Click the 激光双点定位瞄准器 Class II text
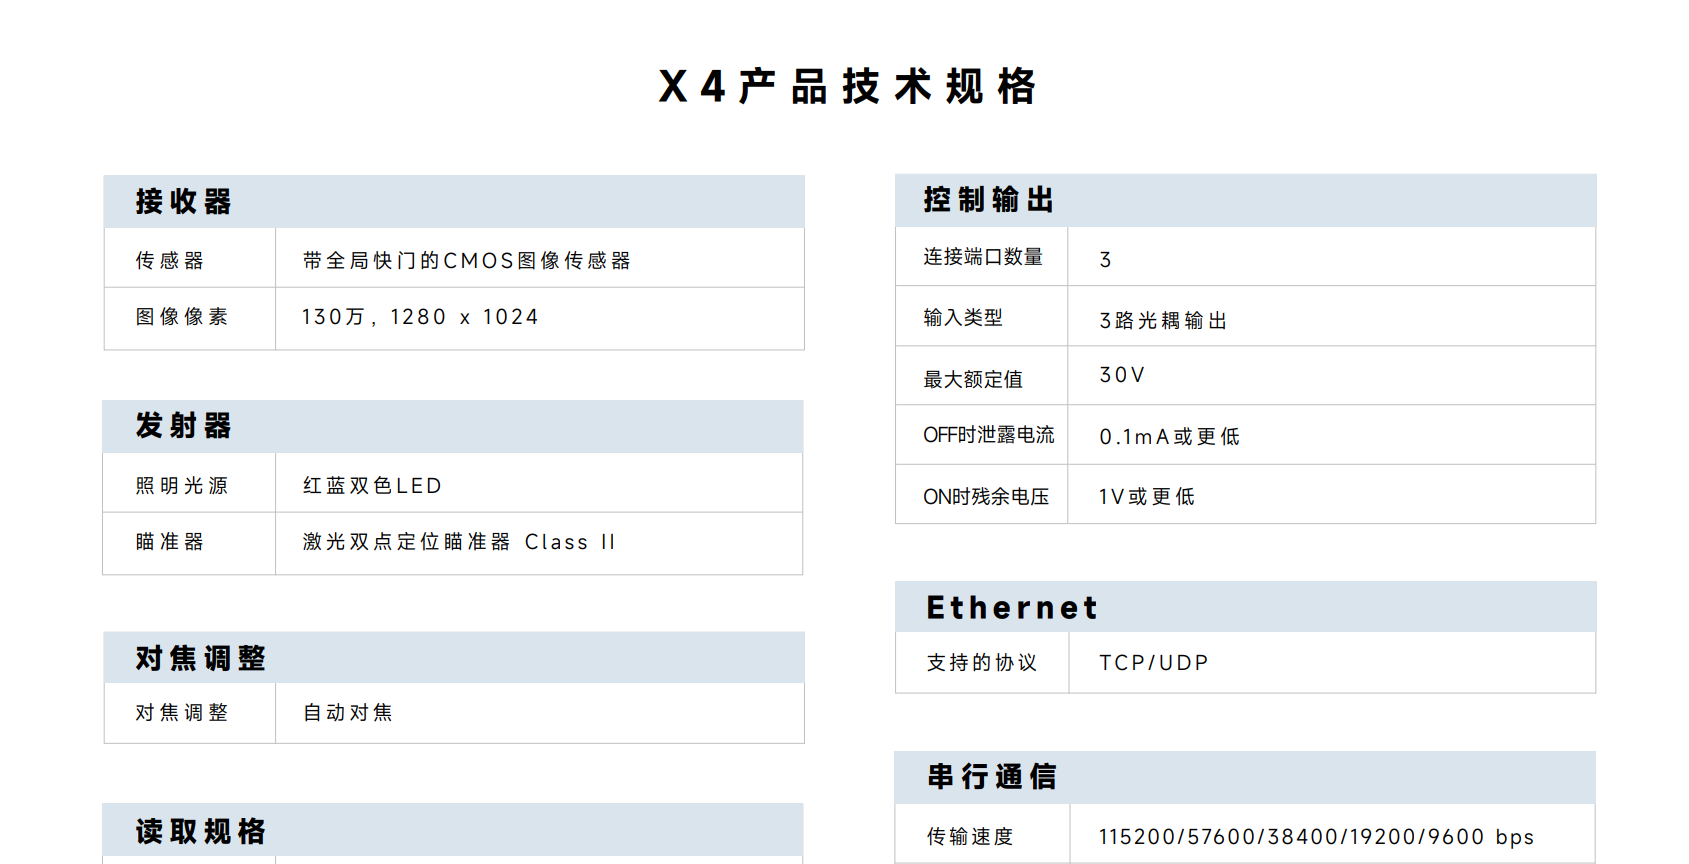 coord(459,542)
